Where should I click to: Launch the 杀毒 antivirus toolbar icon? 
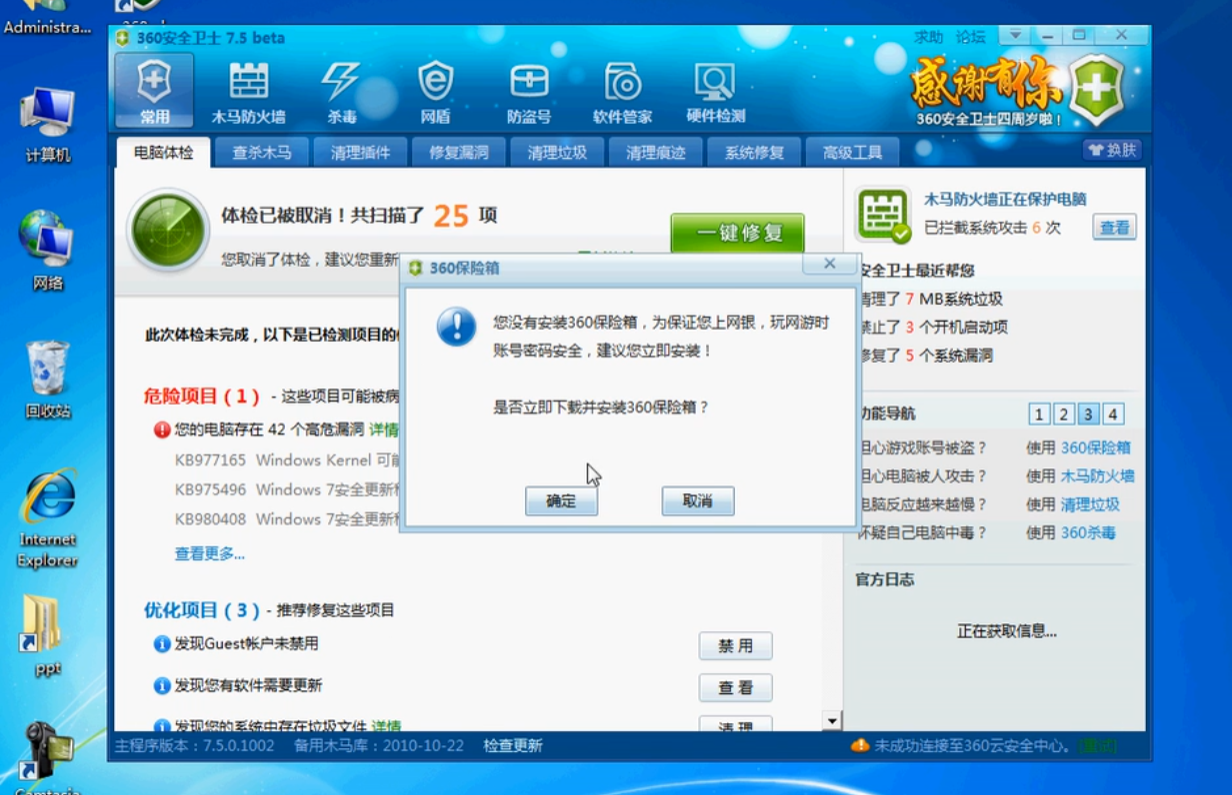coord(341,91)
